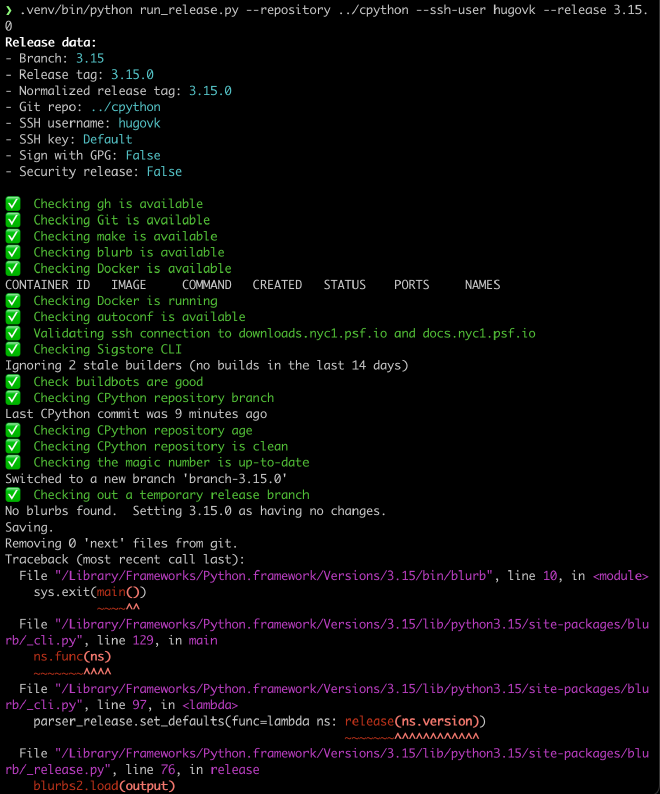Click the 'CONTAINER ID' column header
660x794 pixels.
pos(48,285)
